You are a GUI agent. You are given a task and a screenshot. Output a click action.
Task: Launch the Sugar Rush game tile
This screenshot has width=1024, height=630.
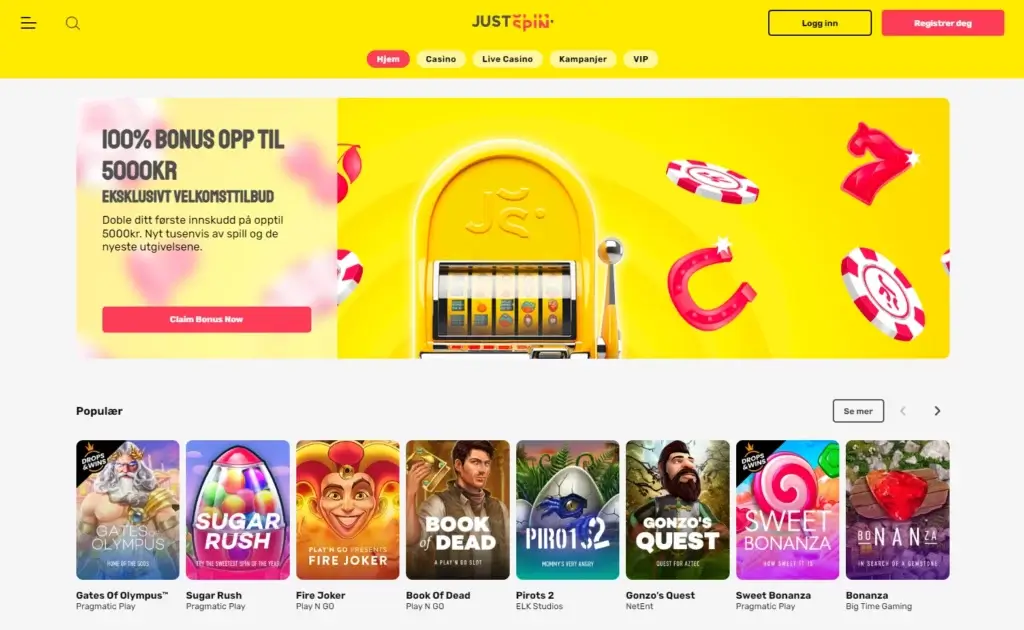(238, 510)
